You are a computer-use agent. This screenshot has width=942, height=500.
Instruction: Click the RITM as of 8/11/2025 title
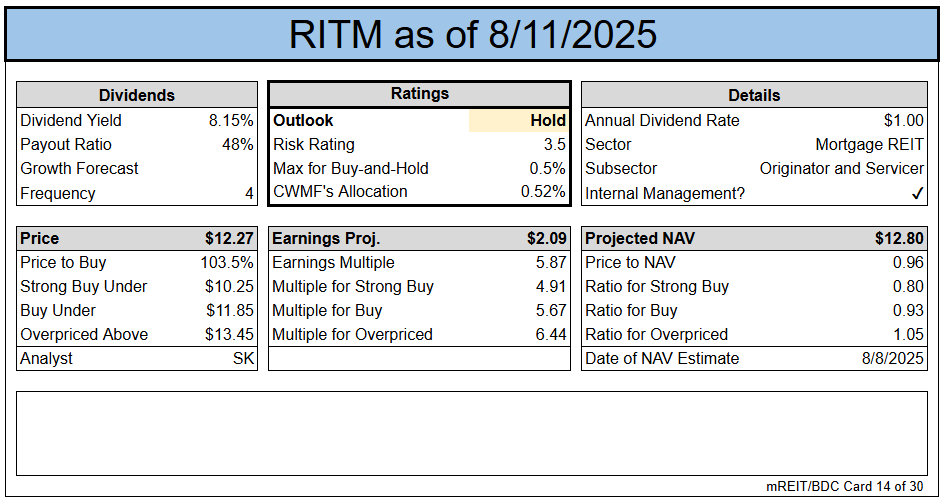point(472,34)
